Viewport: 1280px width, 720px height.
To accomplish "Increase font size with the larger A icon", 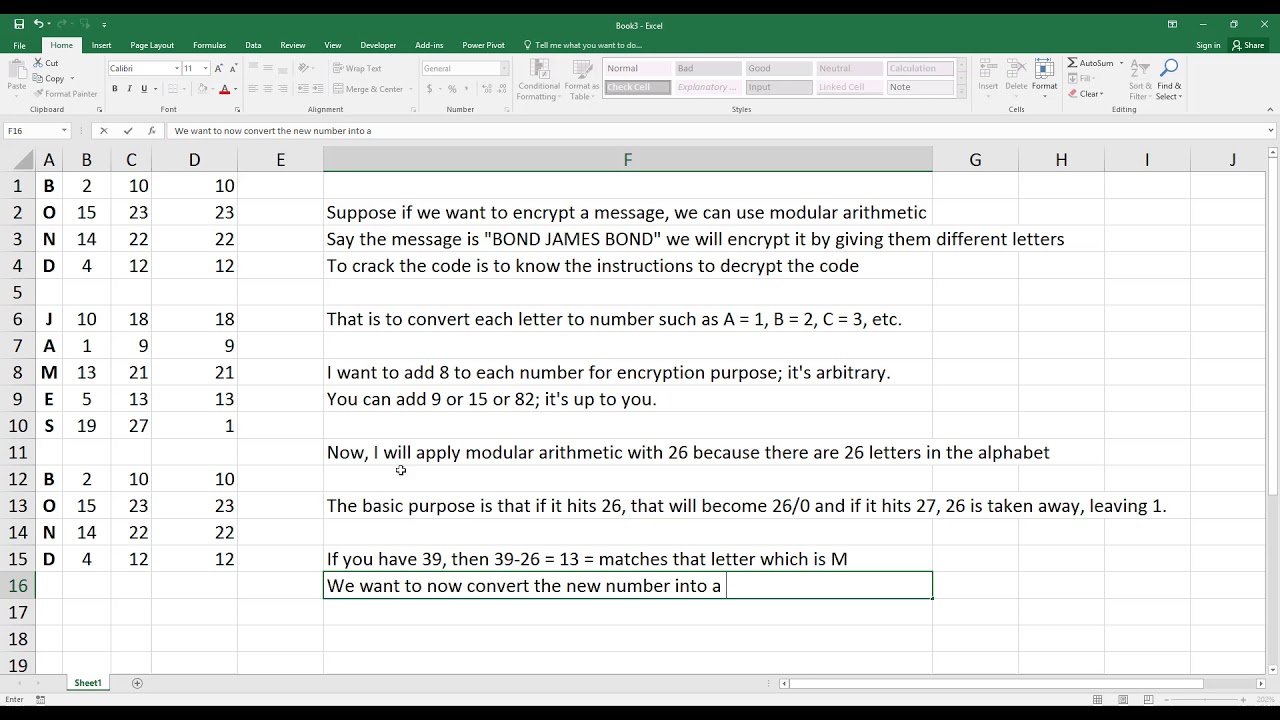I will coord(220,68).
